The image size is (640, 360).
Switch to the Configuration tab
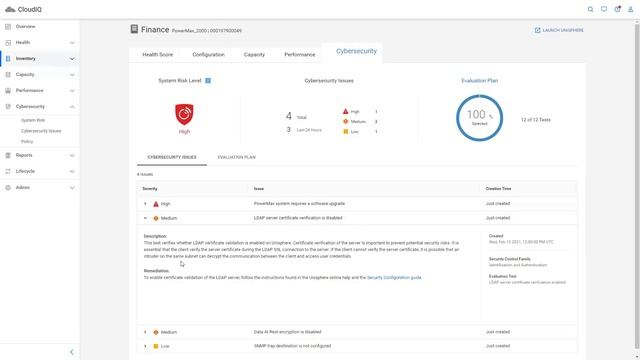[208, 55]
